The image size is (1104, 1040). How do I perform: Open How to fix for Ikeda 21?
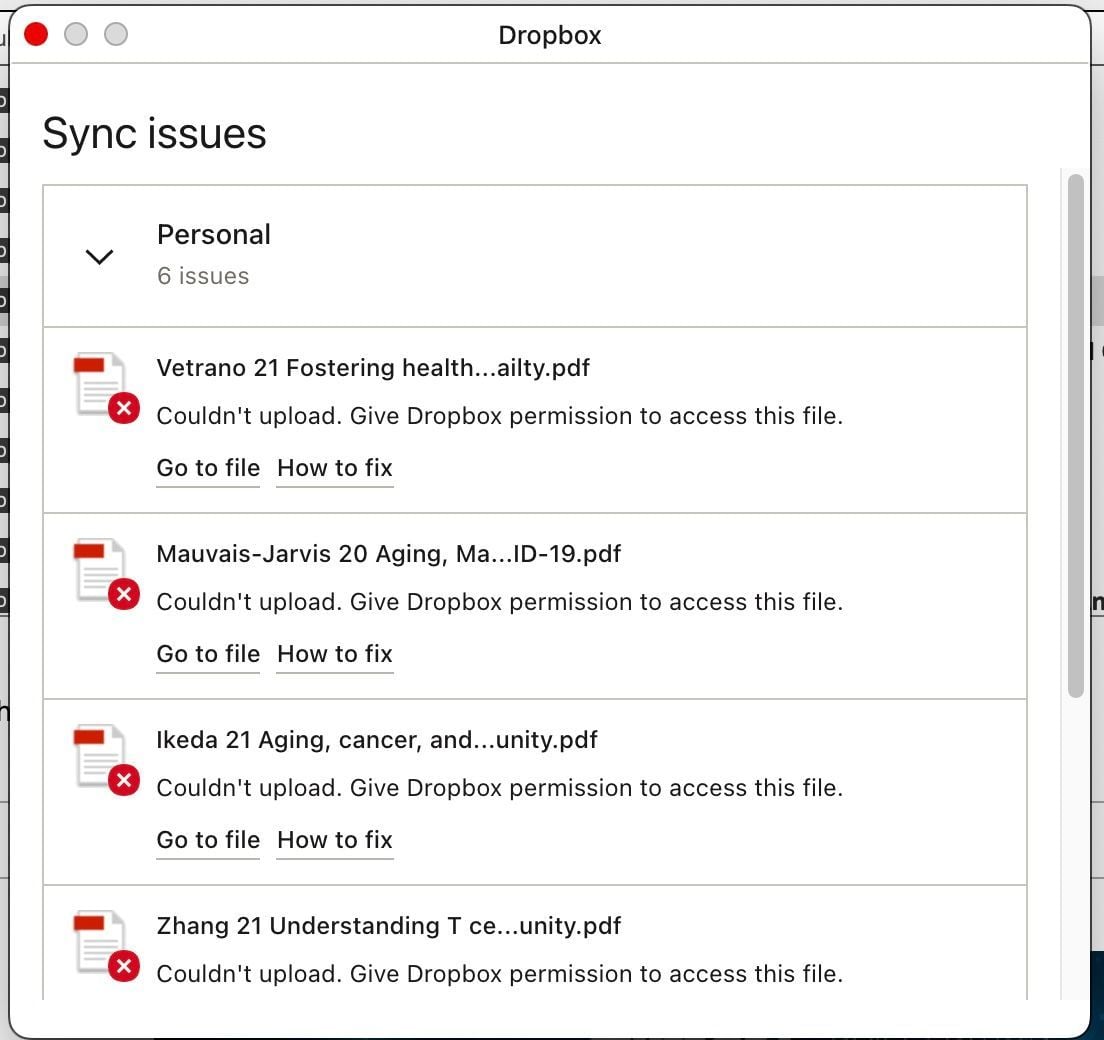[x=335, y=840]
